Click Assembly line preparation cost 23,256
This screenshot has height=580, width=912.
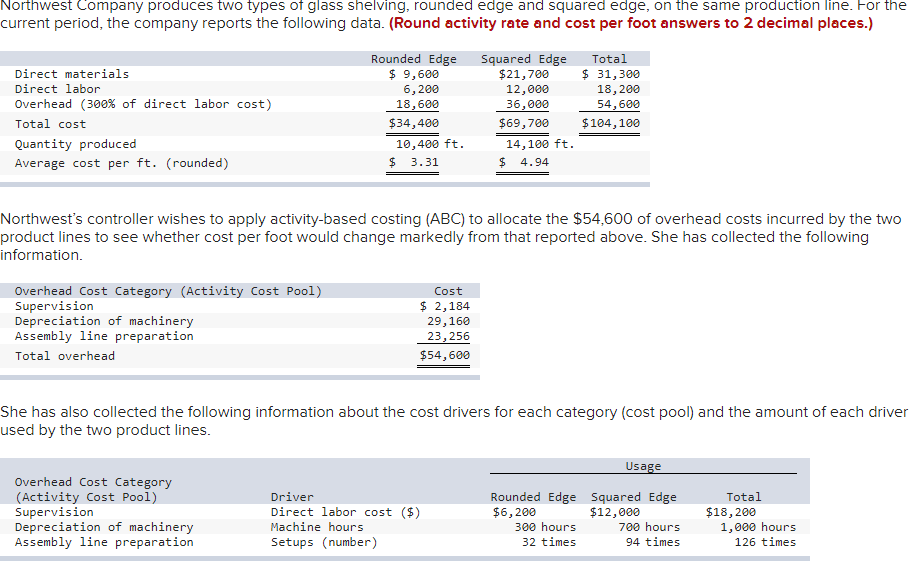(448, 336)
